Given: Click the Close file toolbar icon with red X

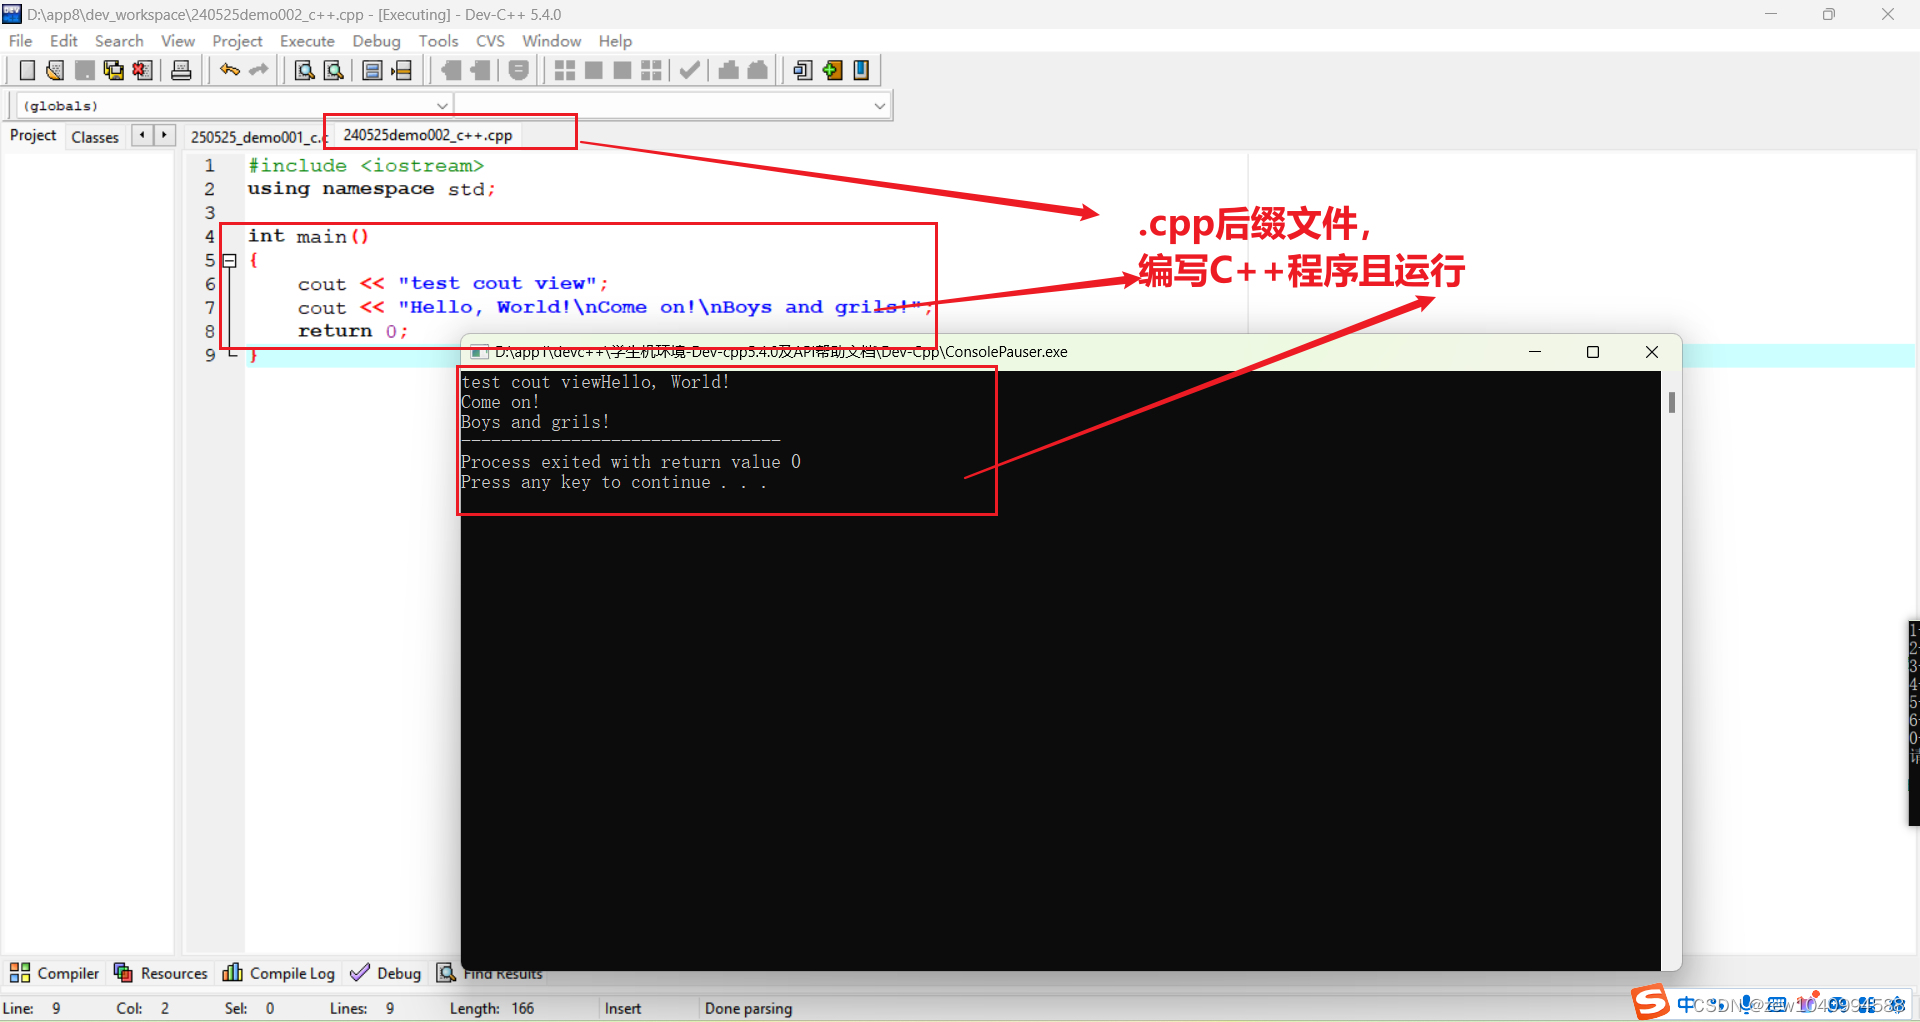Looking at the screenshot, I should coord(142,70).
